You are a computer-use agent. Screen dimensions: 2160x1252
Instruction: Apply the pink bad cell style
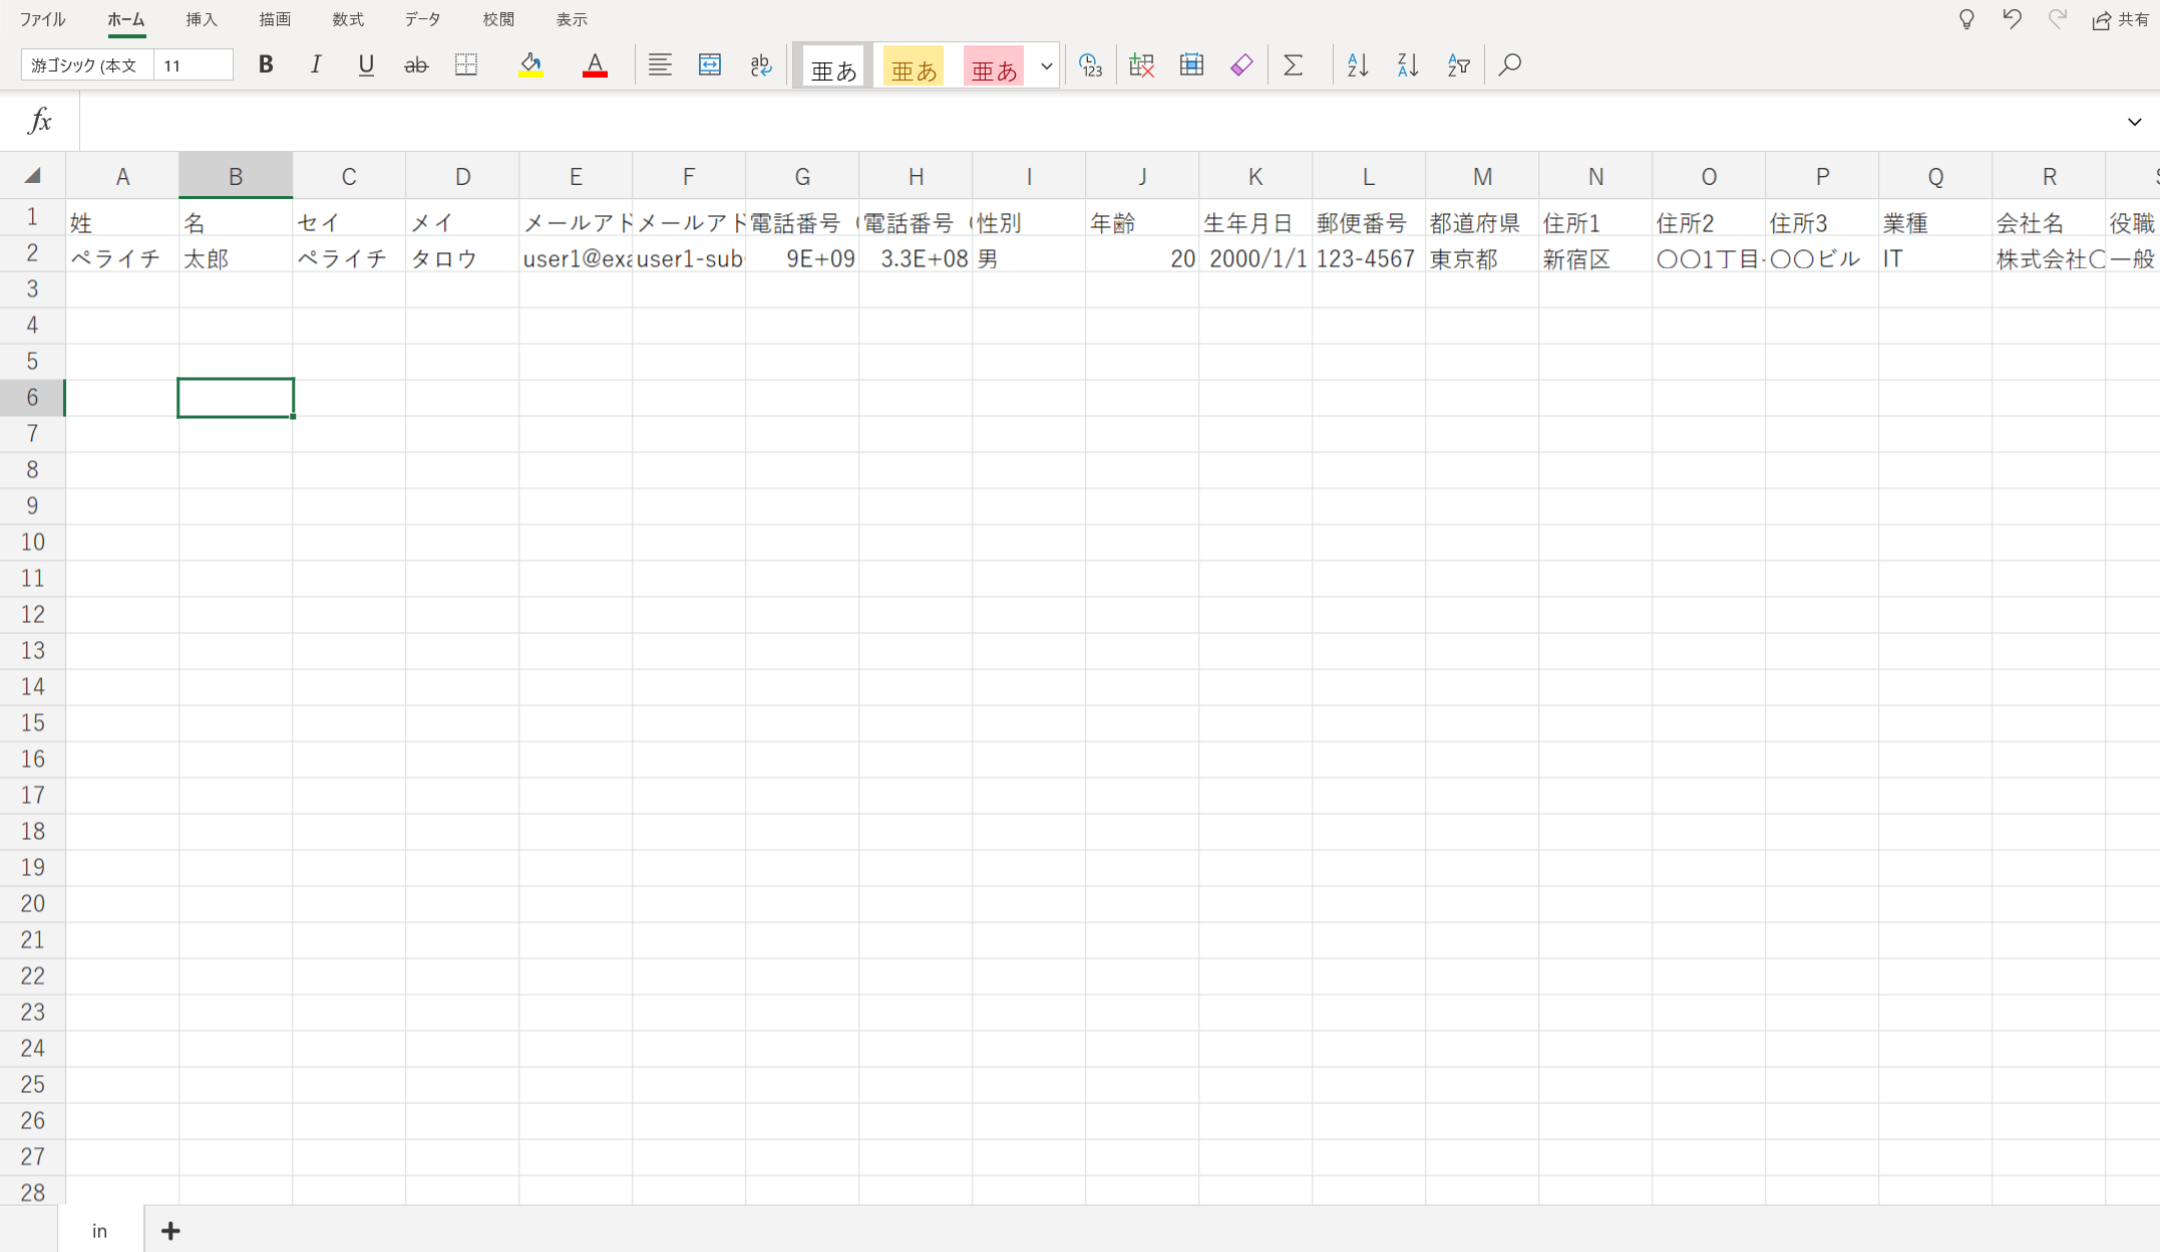tap(994, 66)
